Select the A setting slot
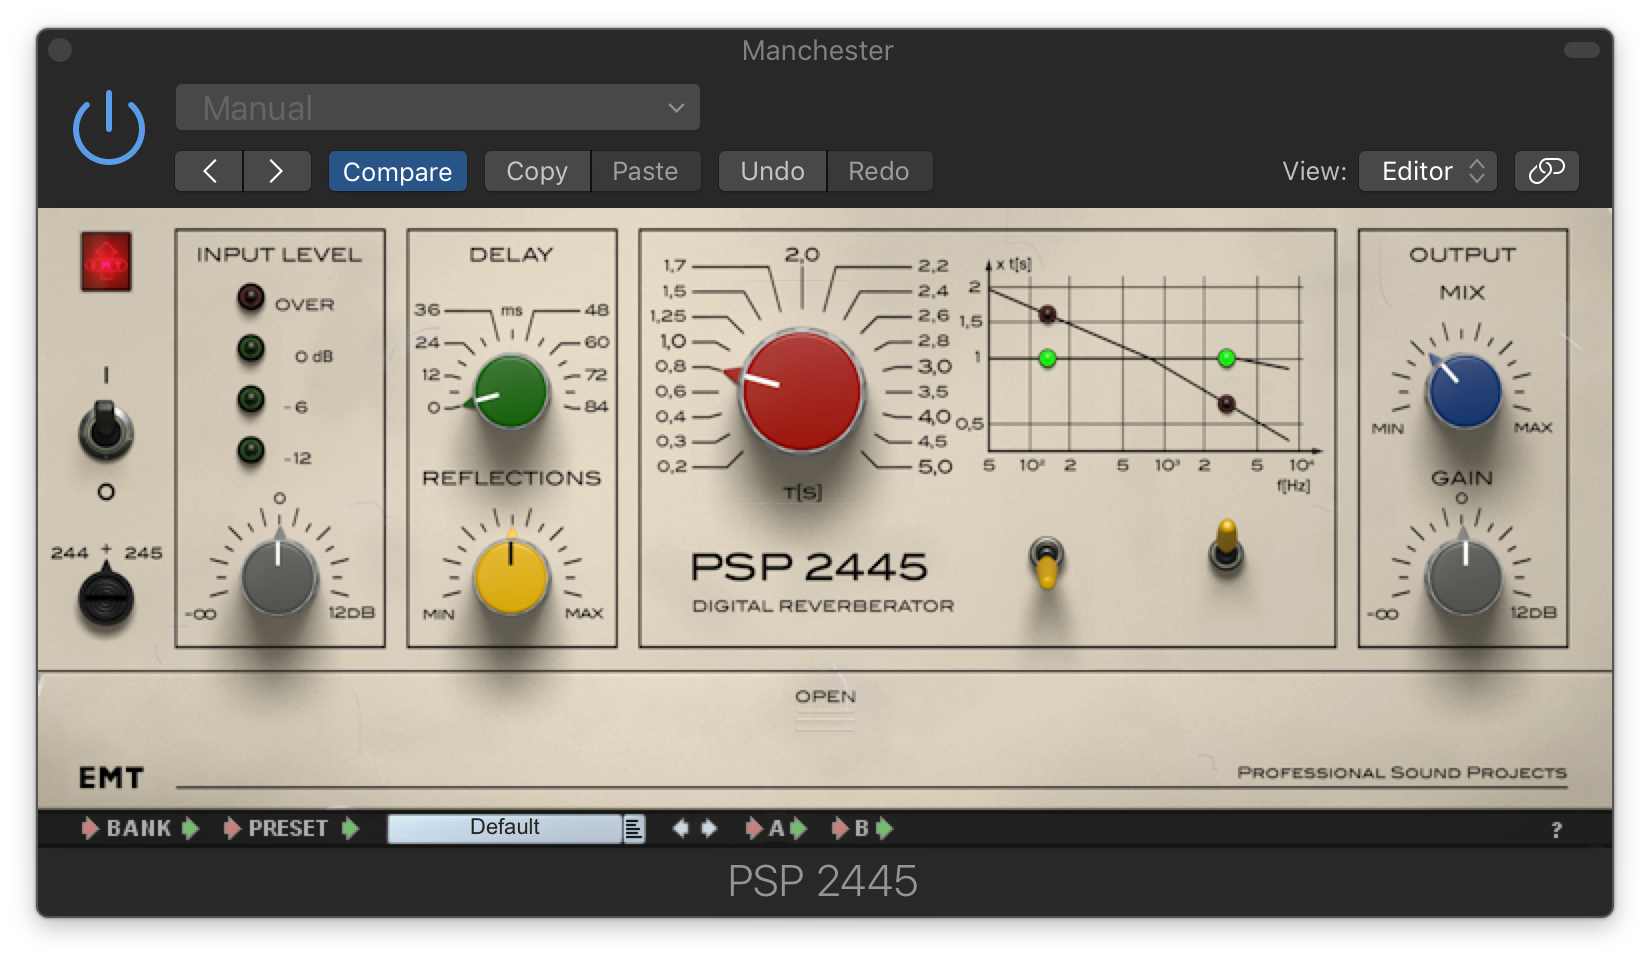Image resolution: width=1650 pixels, height=962 pixels. point(777,828)
